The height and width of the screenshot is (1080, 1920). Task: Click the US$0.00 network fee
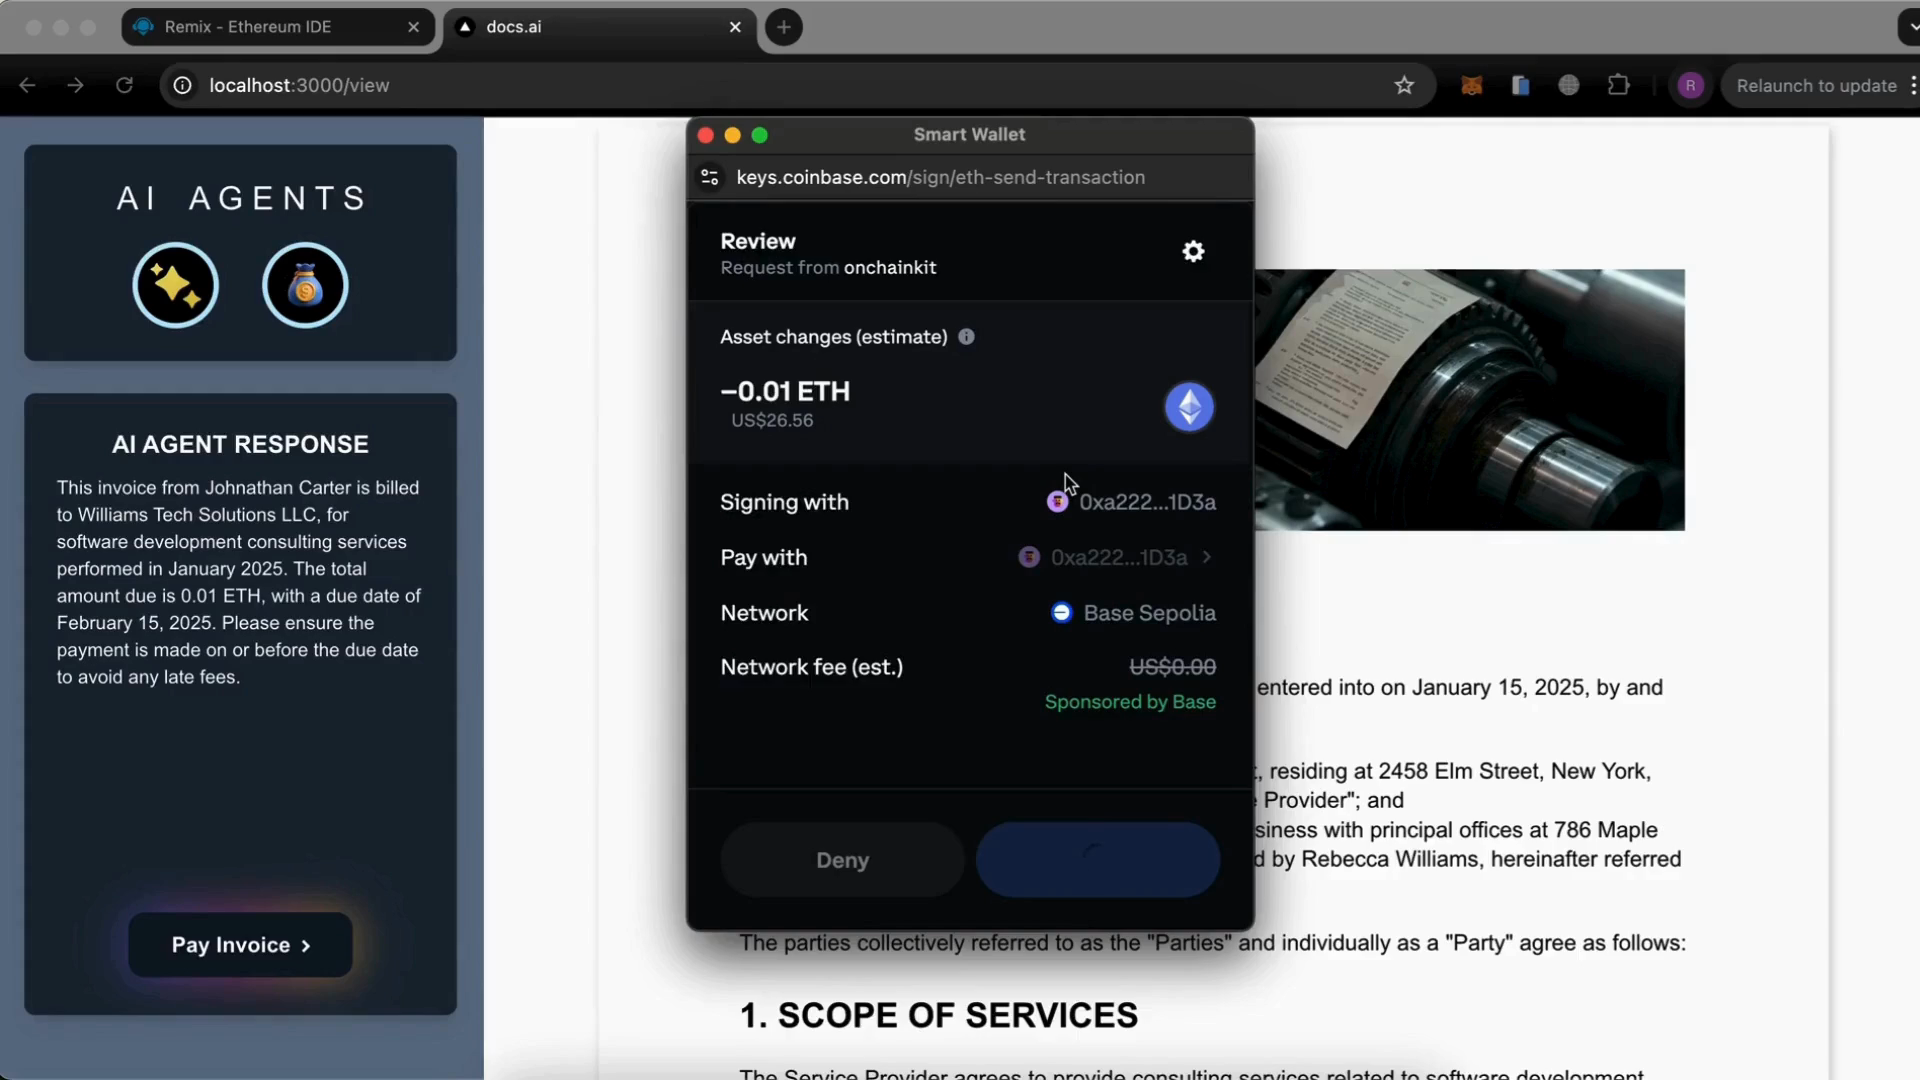pos(1172,667)
